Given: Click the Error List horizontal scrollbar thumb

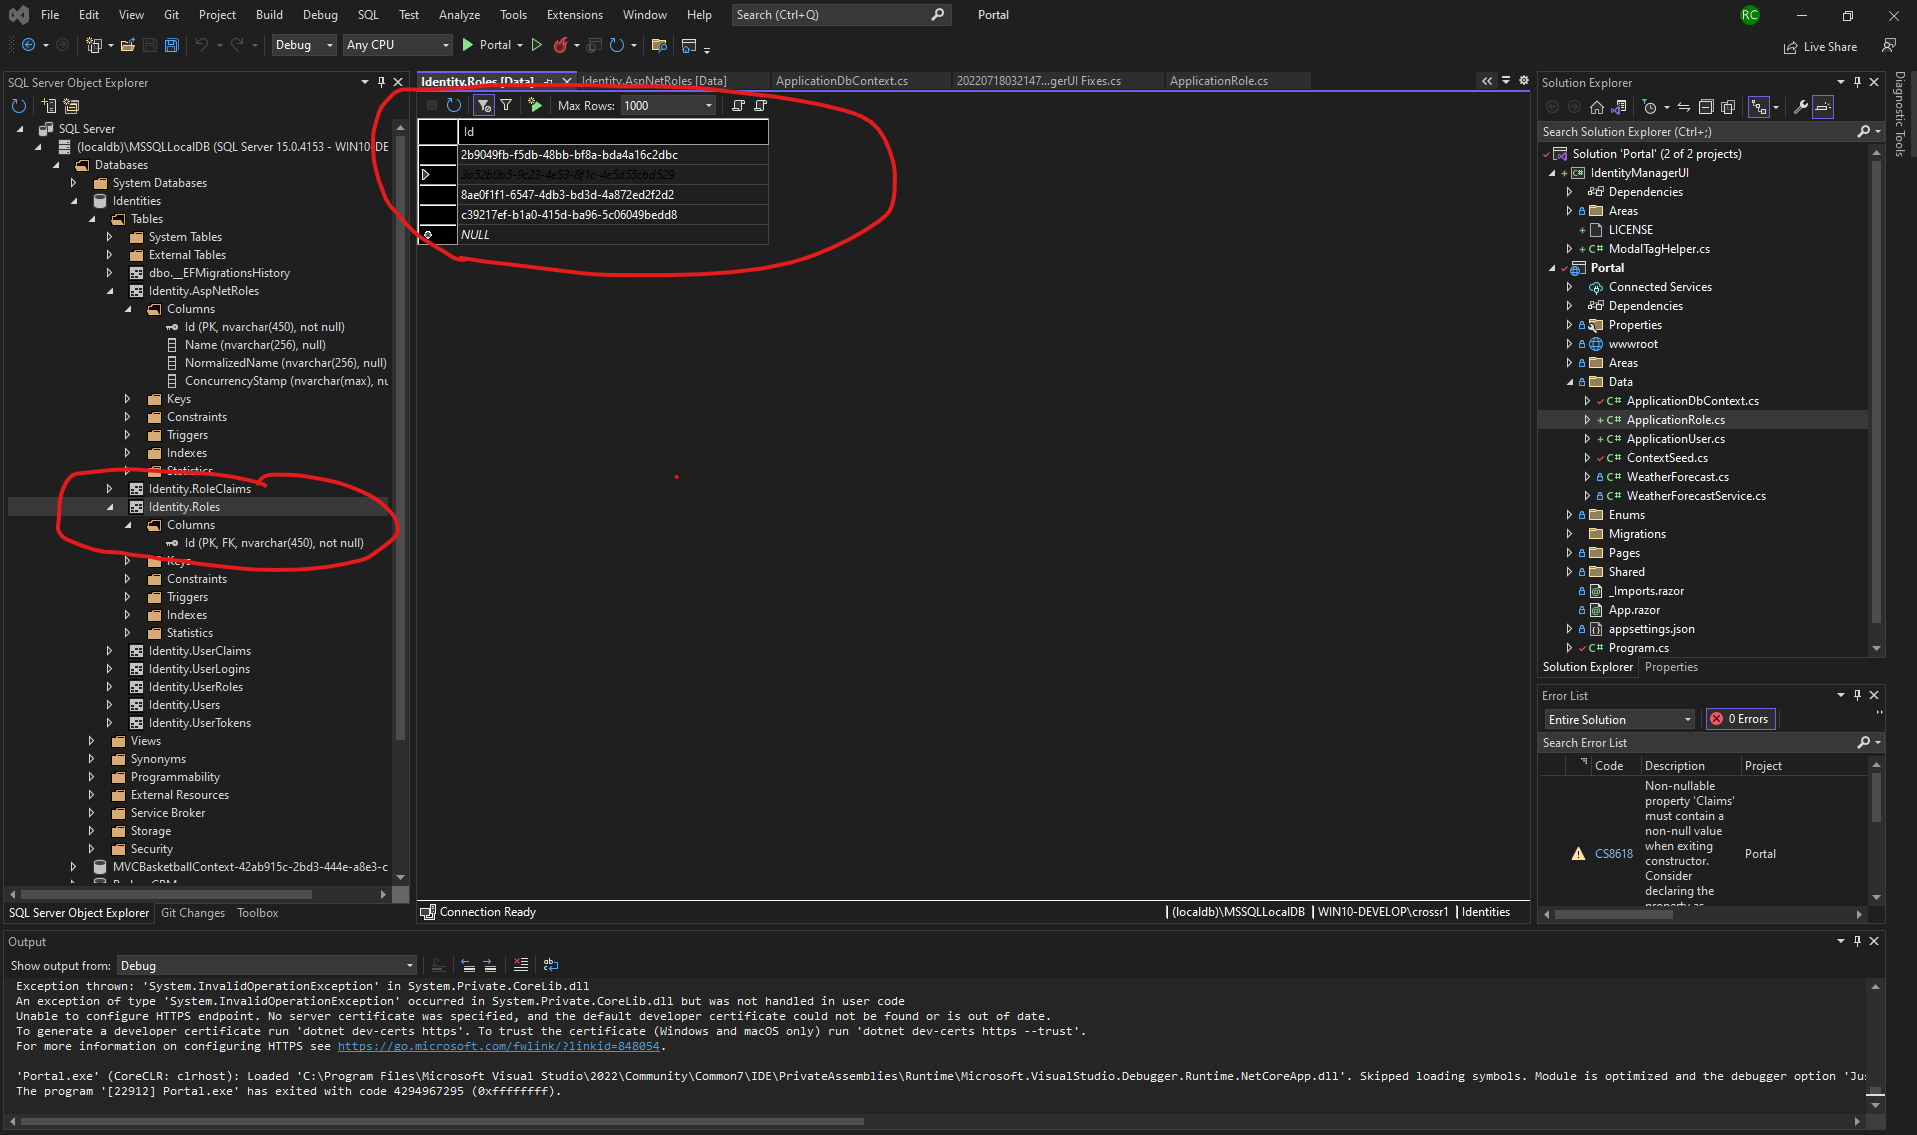Looking at the screenshot, I should pyautogui.click(x=1613, y=914).
